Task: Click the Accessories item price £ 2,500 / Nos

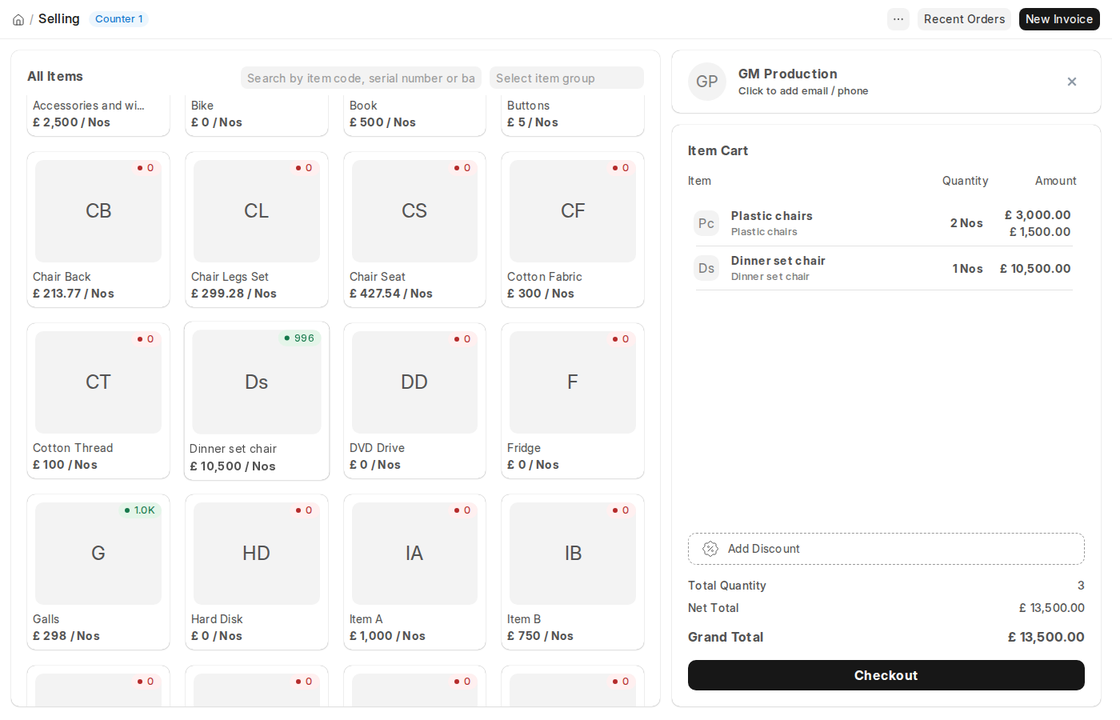Action: point(71,122)
